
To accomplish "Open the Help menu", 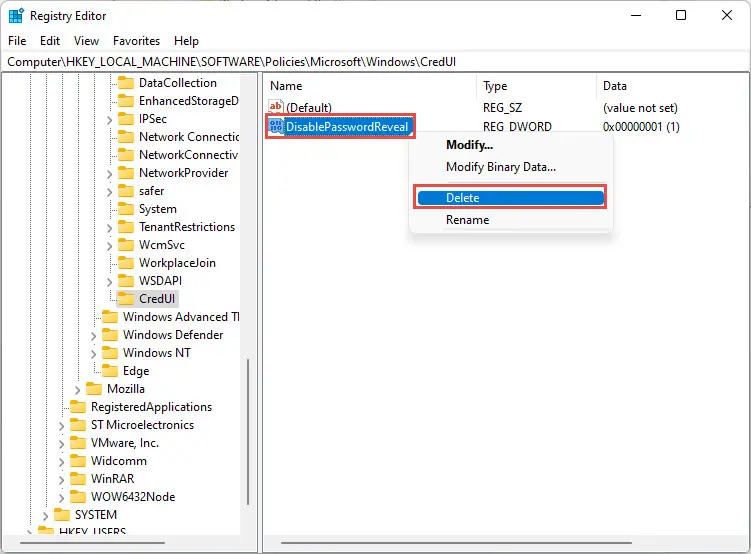I will click(186, 41).
